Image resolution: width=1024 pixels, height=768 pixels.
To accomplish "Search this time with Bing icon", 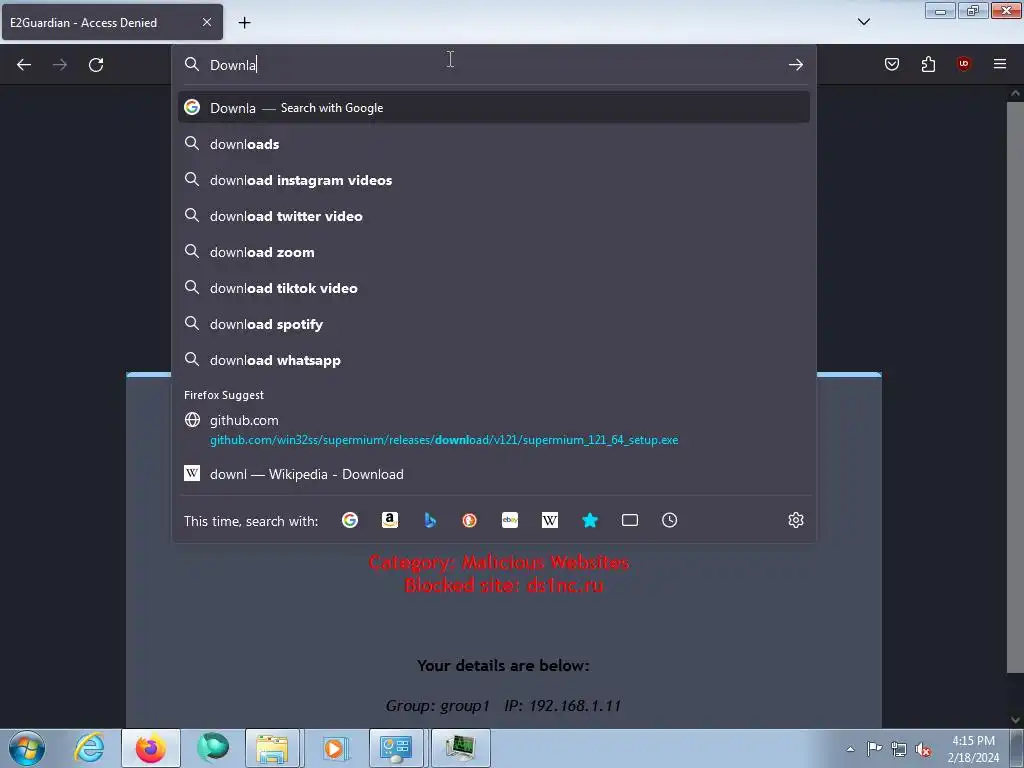I will click(x=430, y=520).
